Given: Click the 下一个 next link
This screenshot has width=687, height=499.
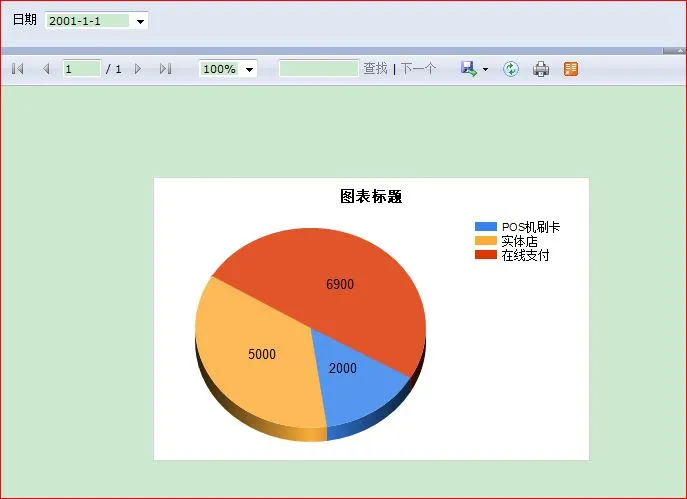Looking at the screenshot, I should tap(418, 68).
